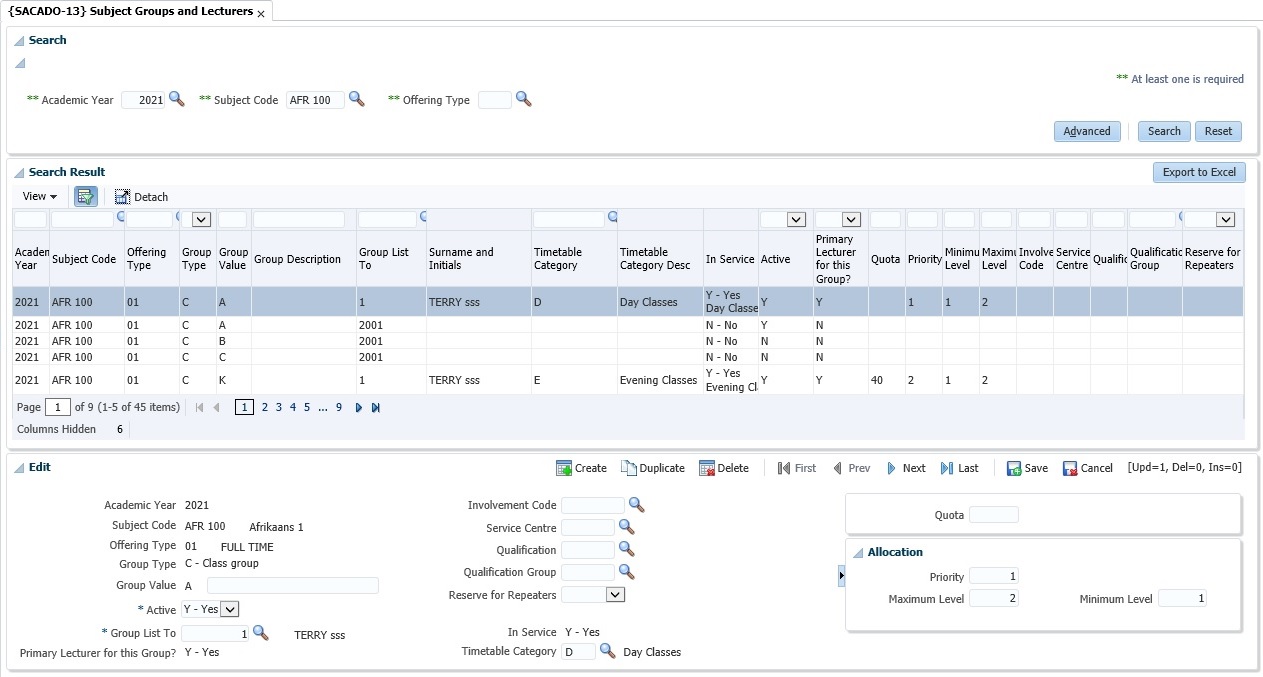Open Reserve for Repeaters dropdown
The width and height of the screenshot is (1263, 677).
click(615, 595)
